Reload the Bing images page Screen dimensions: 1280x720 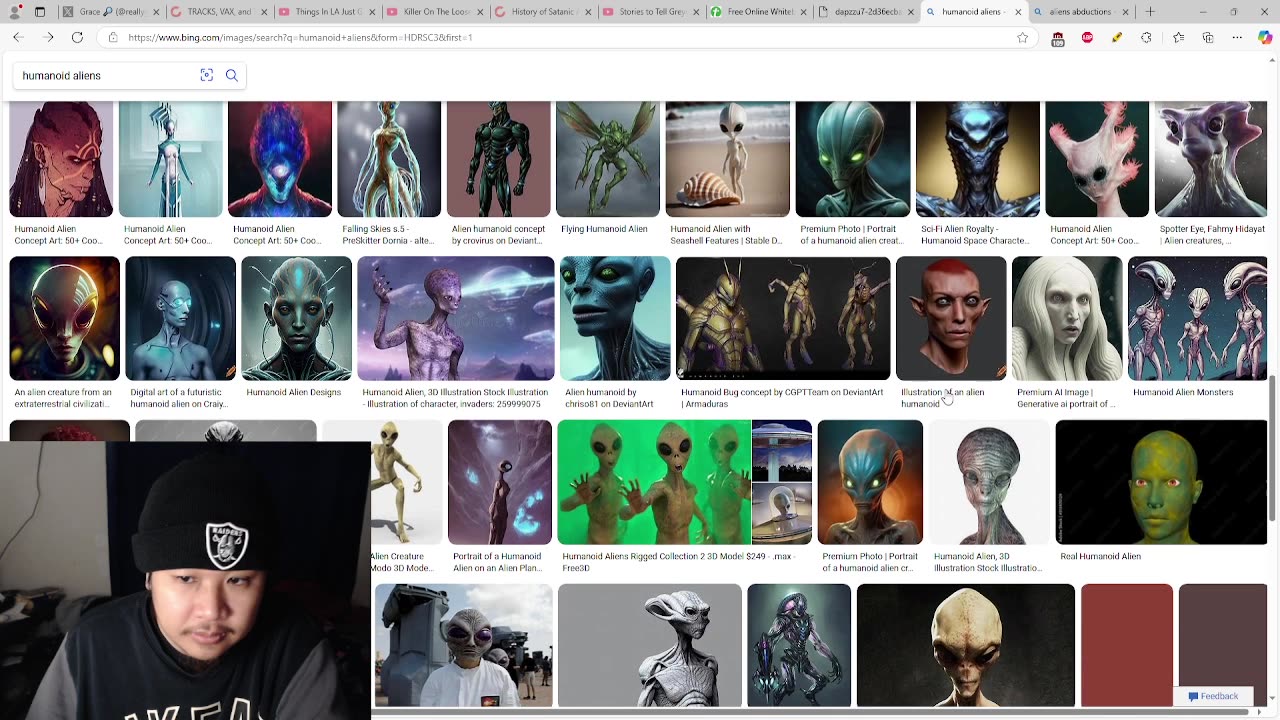[77, 37]
